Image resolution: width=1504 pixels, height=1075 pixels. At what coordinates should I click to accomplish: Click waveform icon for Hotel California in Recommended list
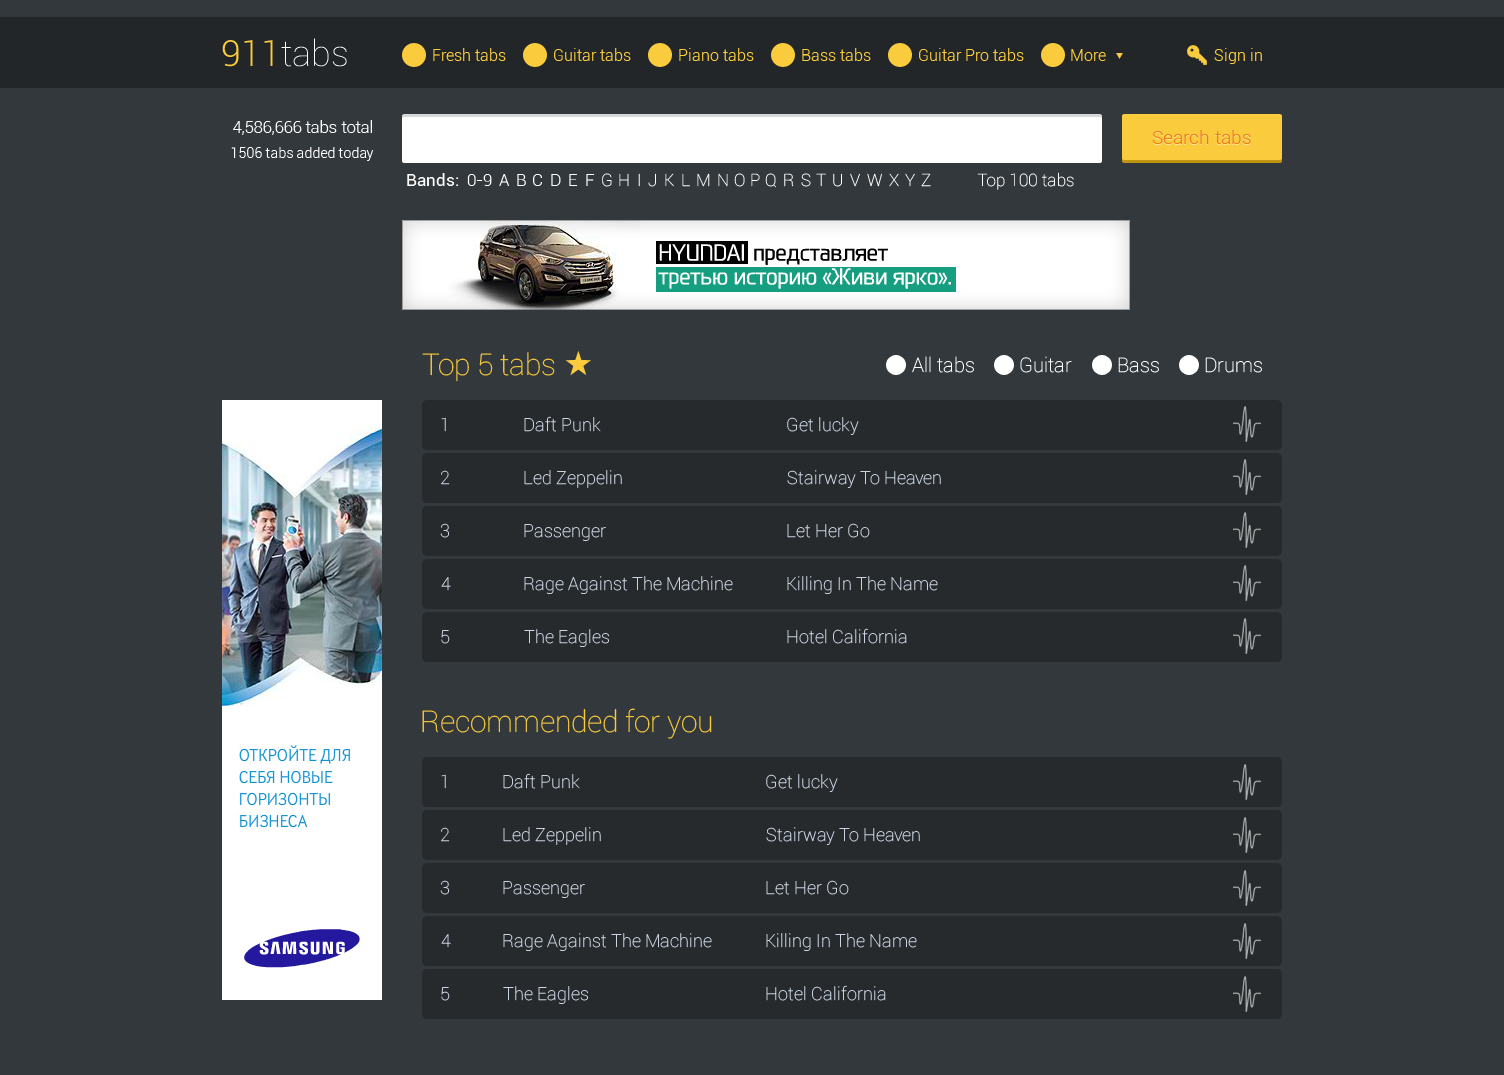tap(1246, 994)
